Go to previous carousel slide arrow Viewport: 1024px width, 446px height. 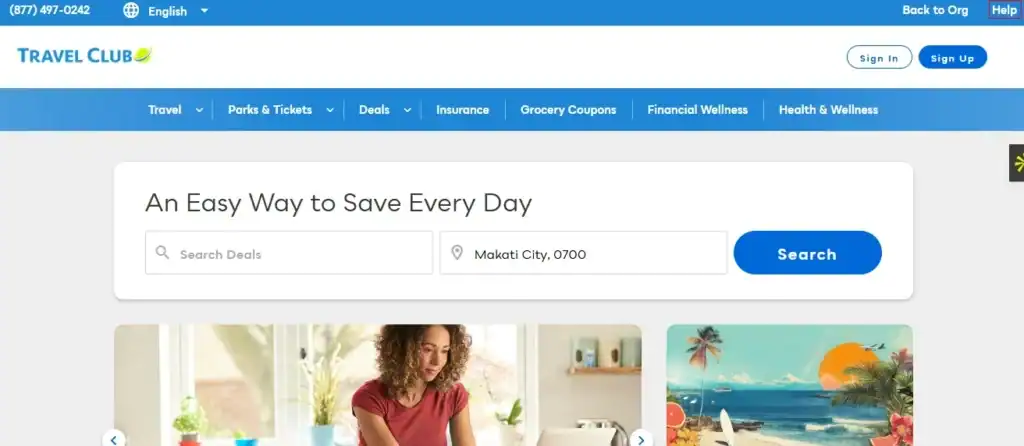[x=114, y=438]
